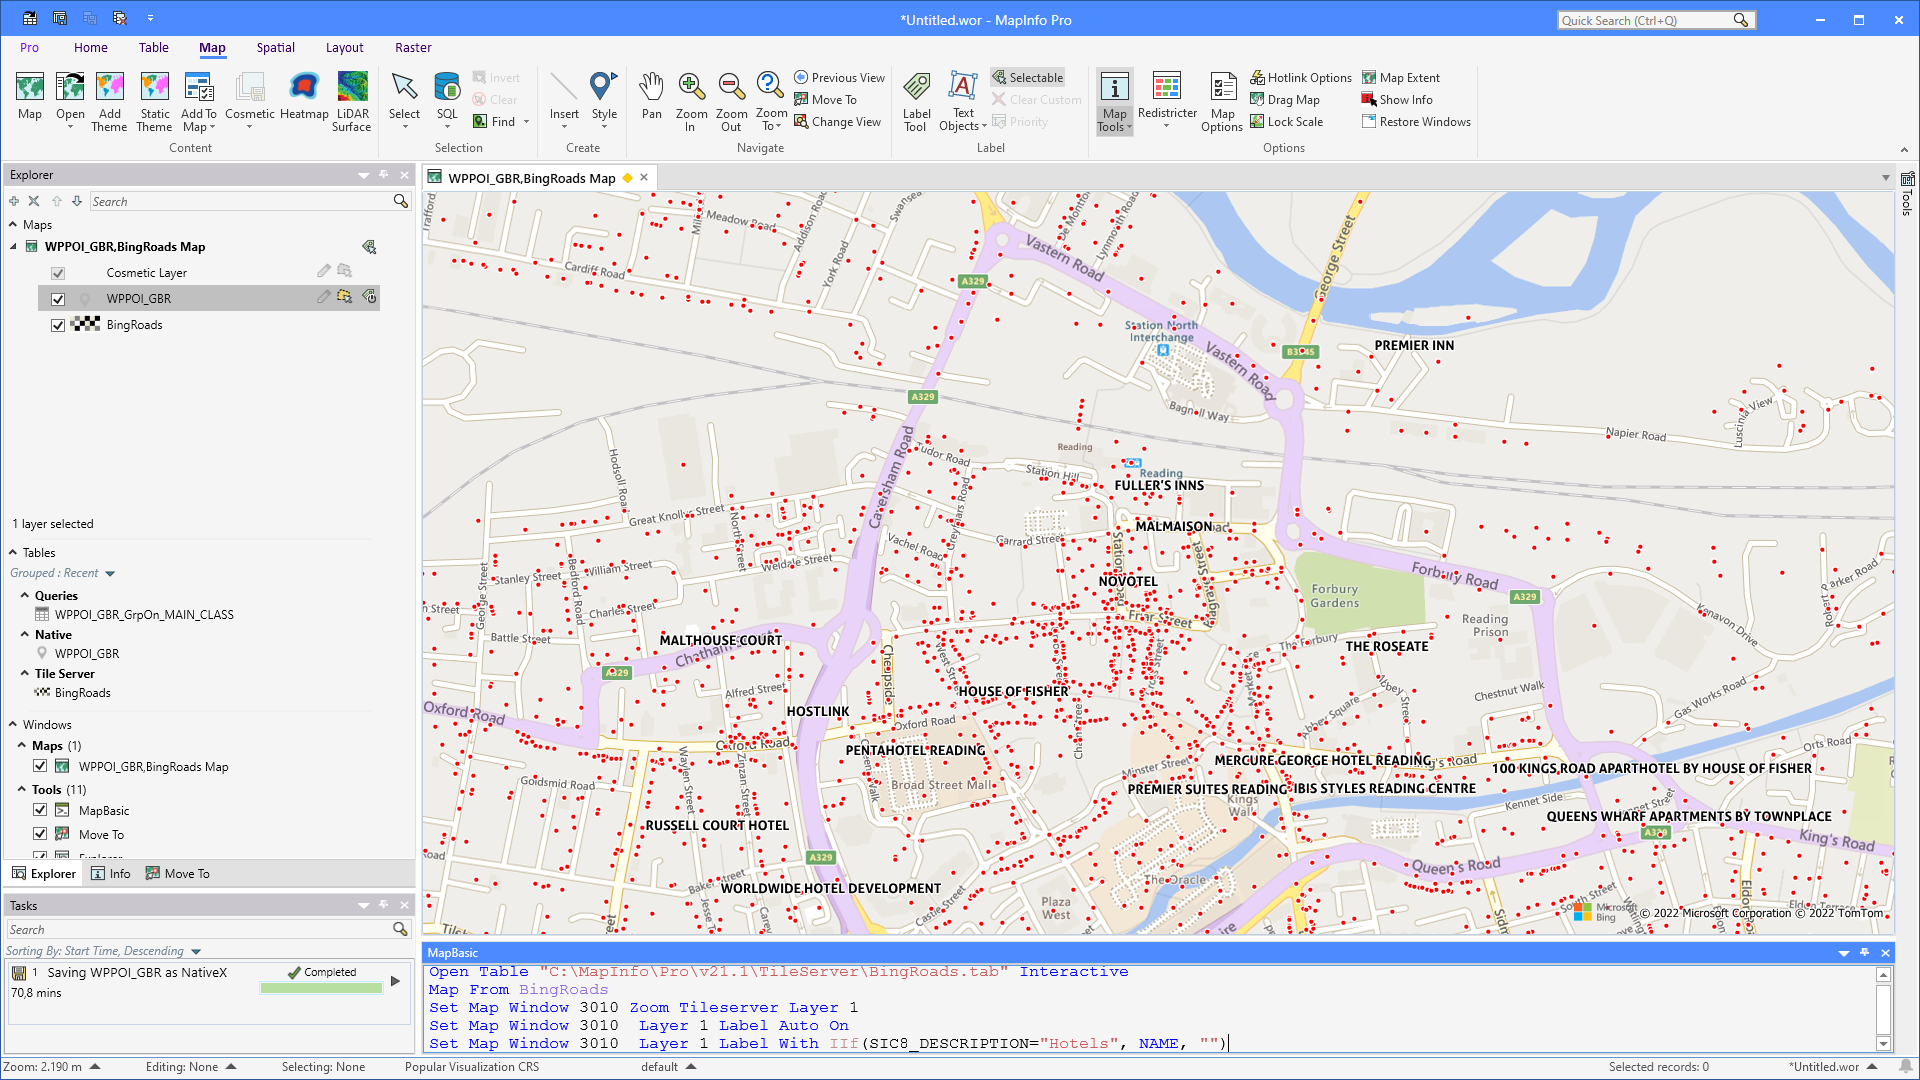Screen dimensions: 1920x1080
Task: Click the Map Extent option
Action: point(1401,78)
